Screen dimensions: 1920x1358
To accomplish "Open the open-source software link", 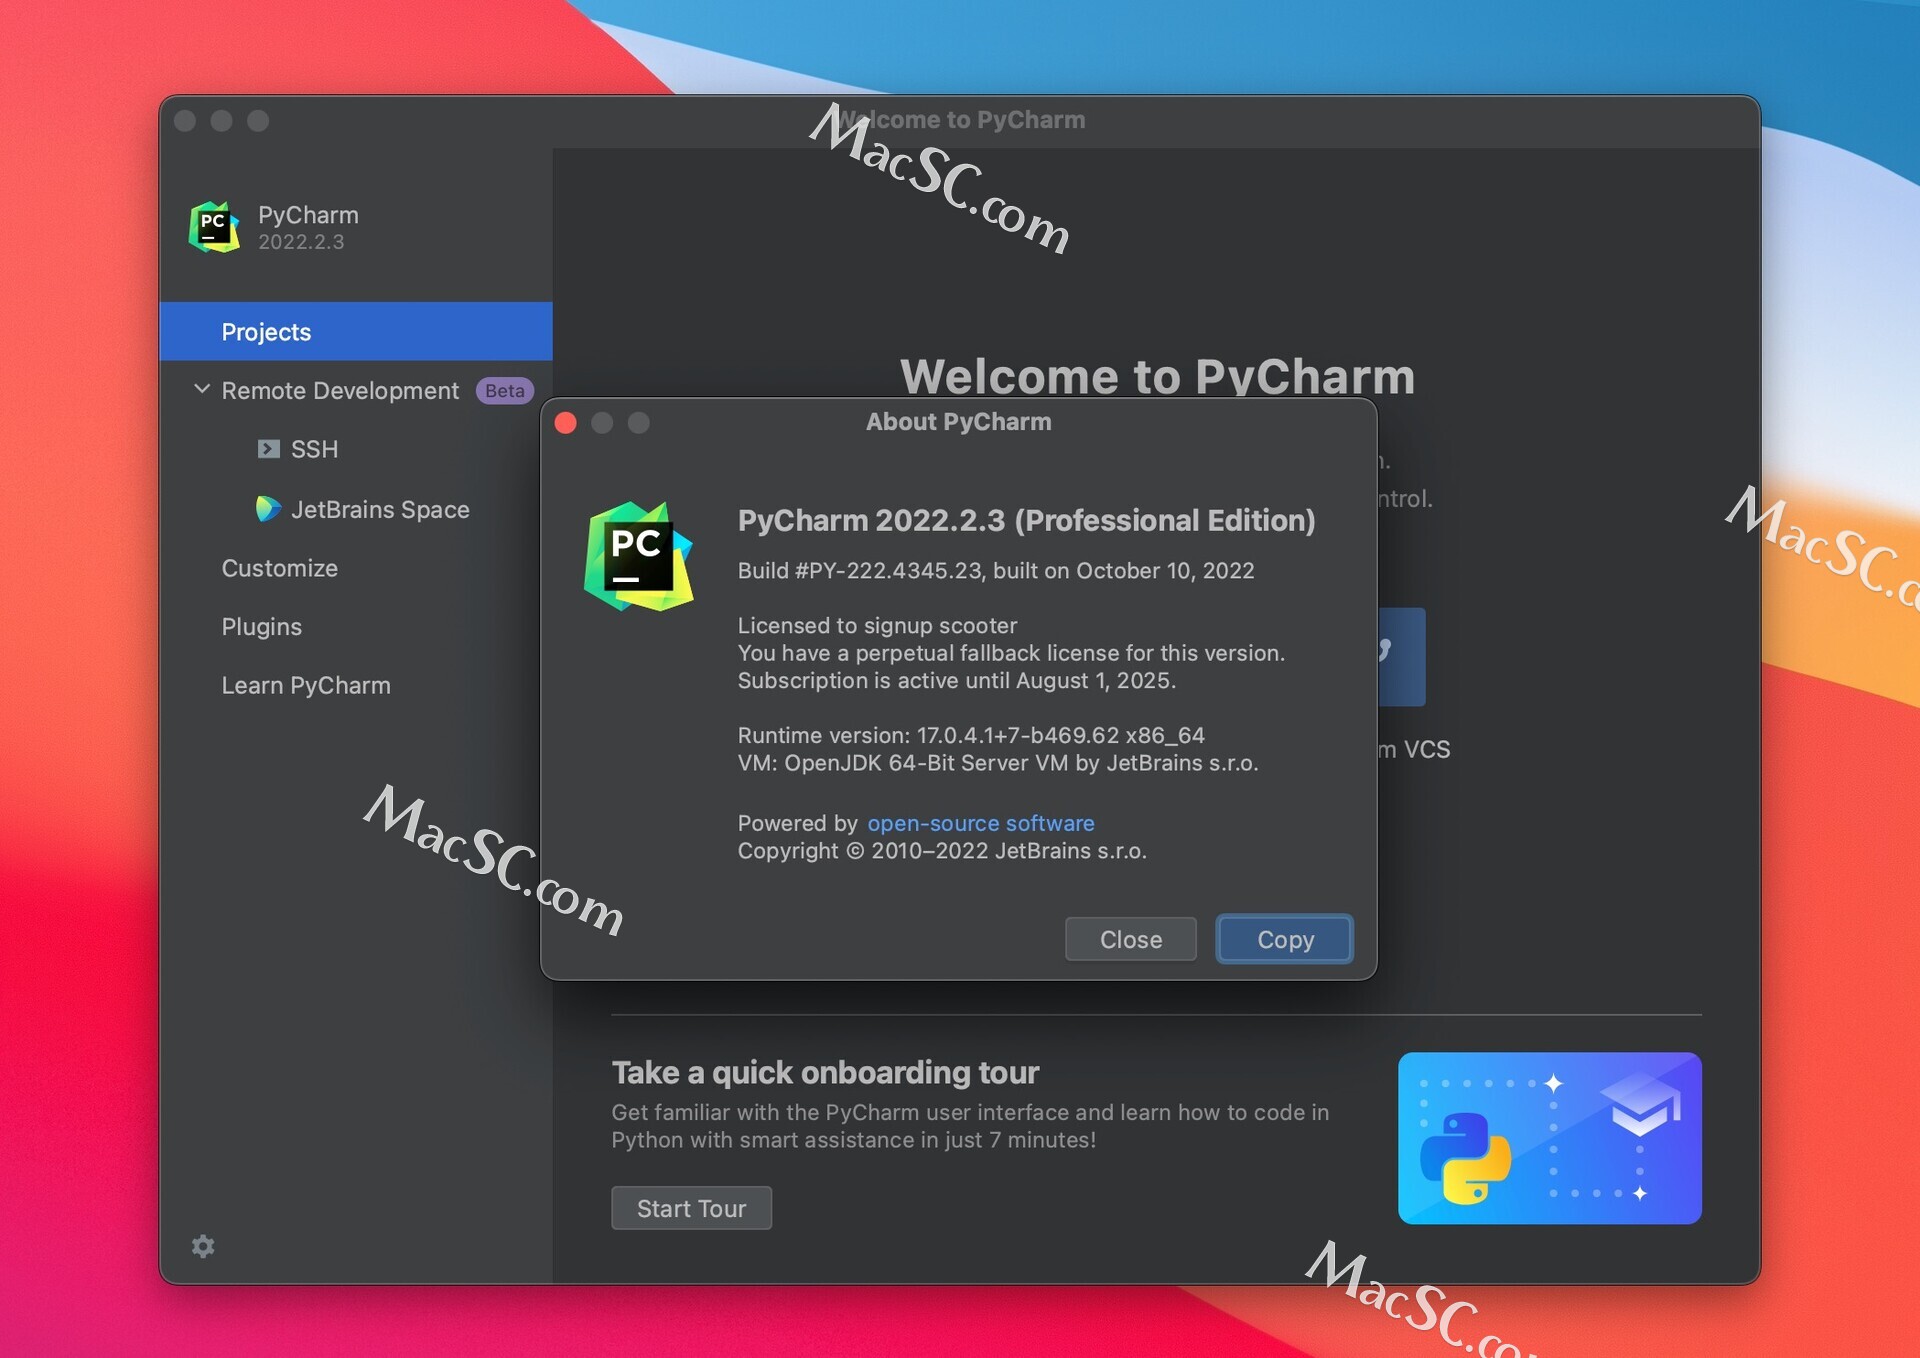I will (x=981, y=823).
